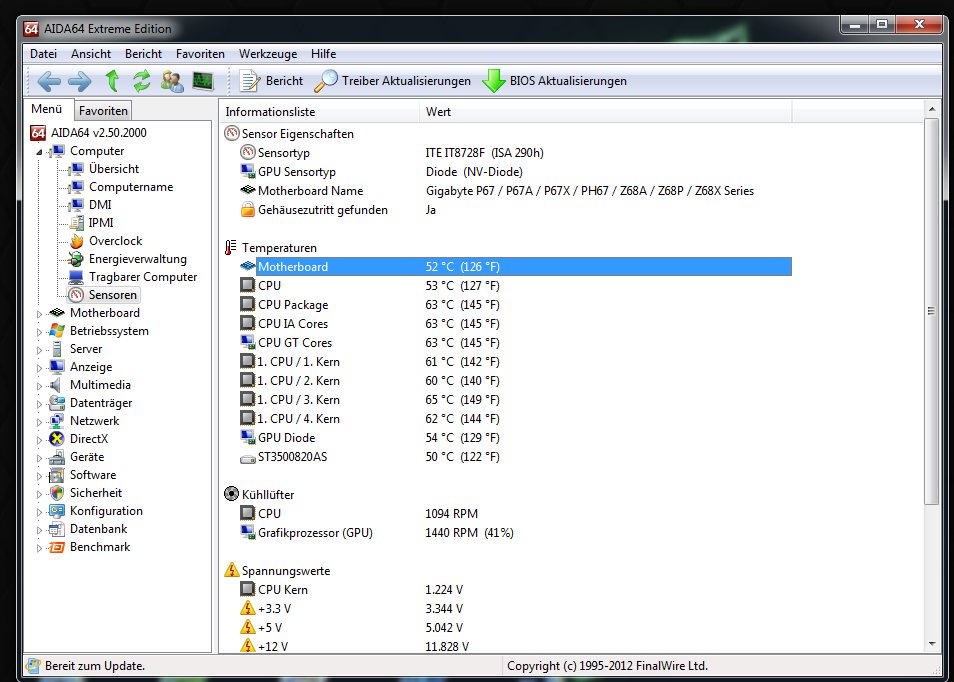Expand the Betriebssystem tree node

(x=39, y=332)
